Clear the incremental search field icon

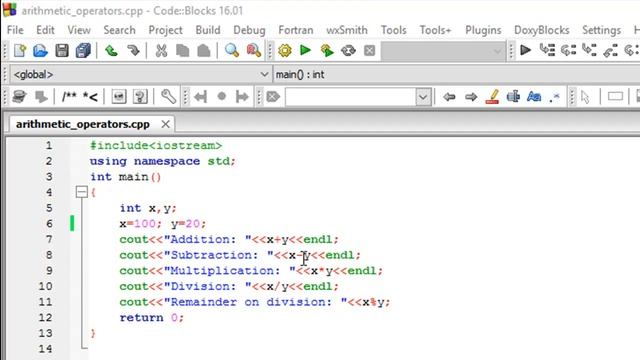click(x=273, y=97)
